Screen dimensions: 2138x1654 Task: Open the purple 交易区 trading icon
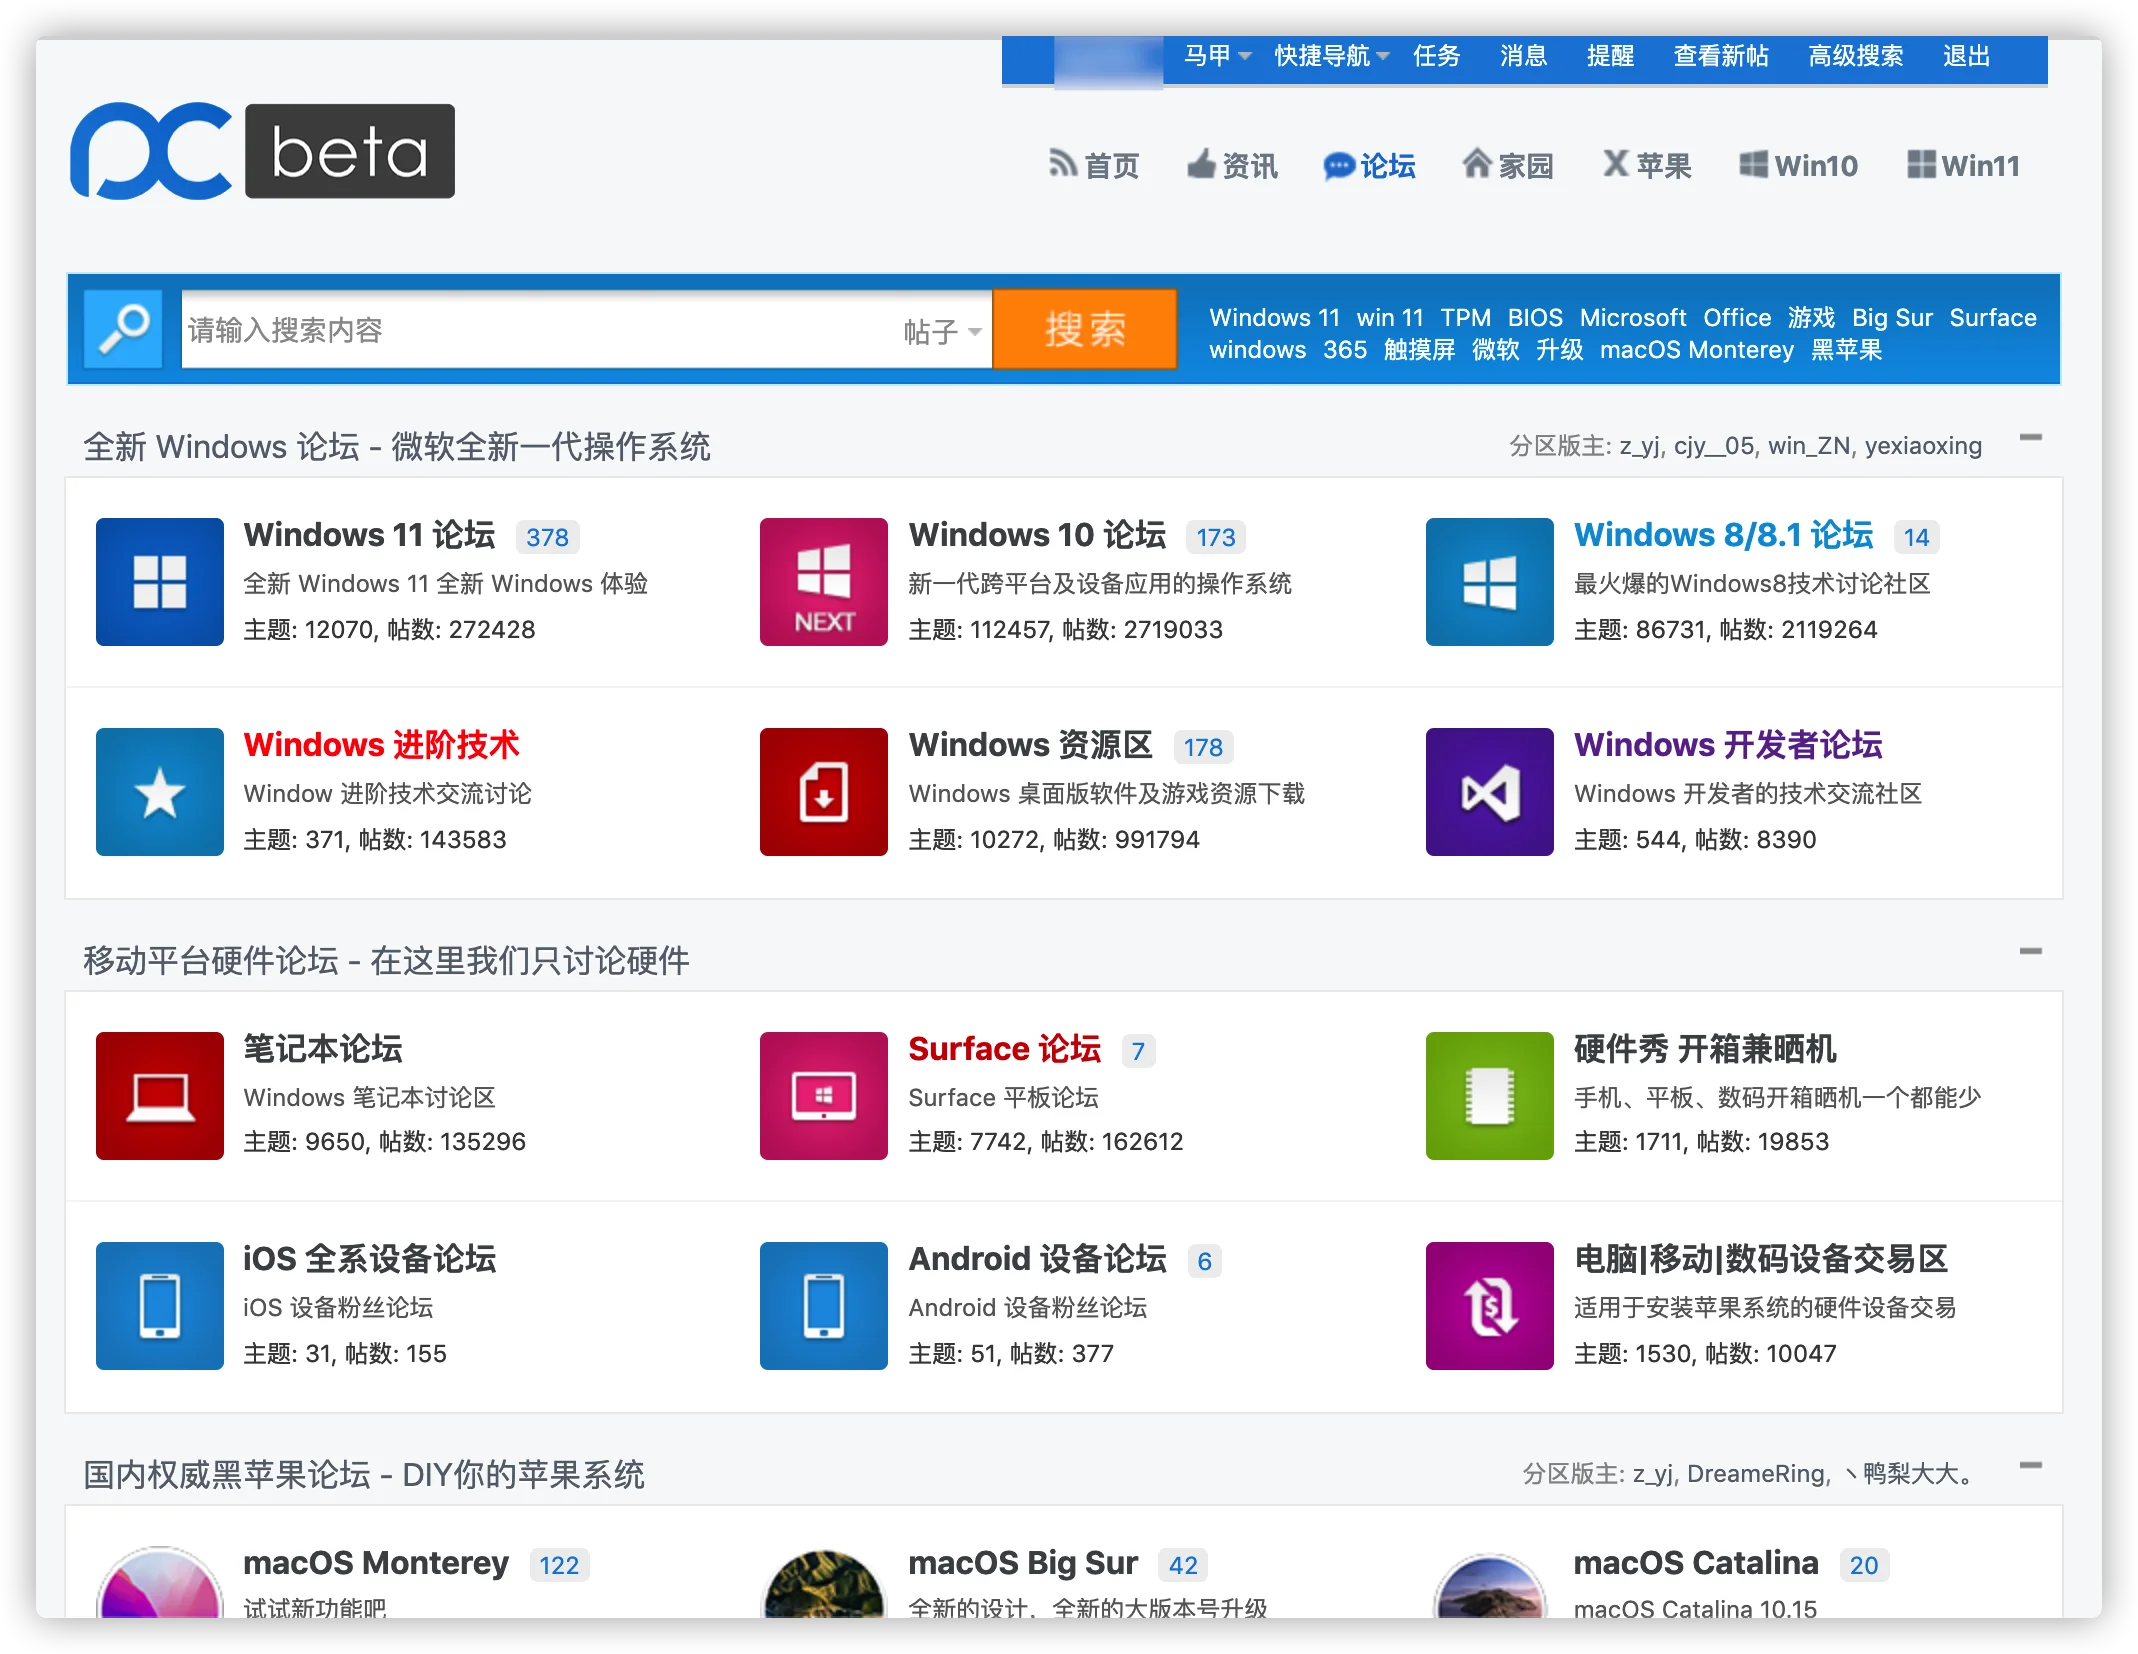pos(1489,1306)
